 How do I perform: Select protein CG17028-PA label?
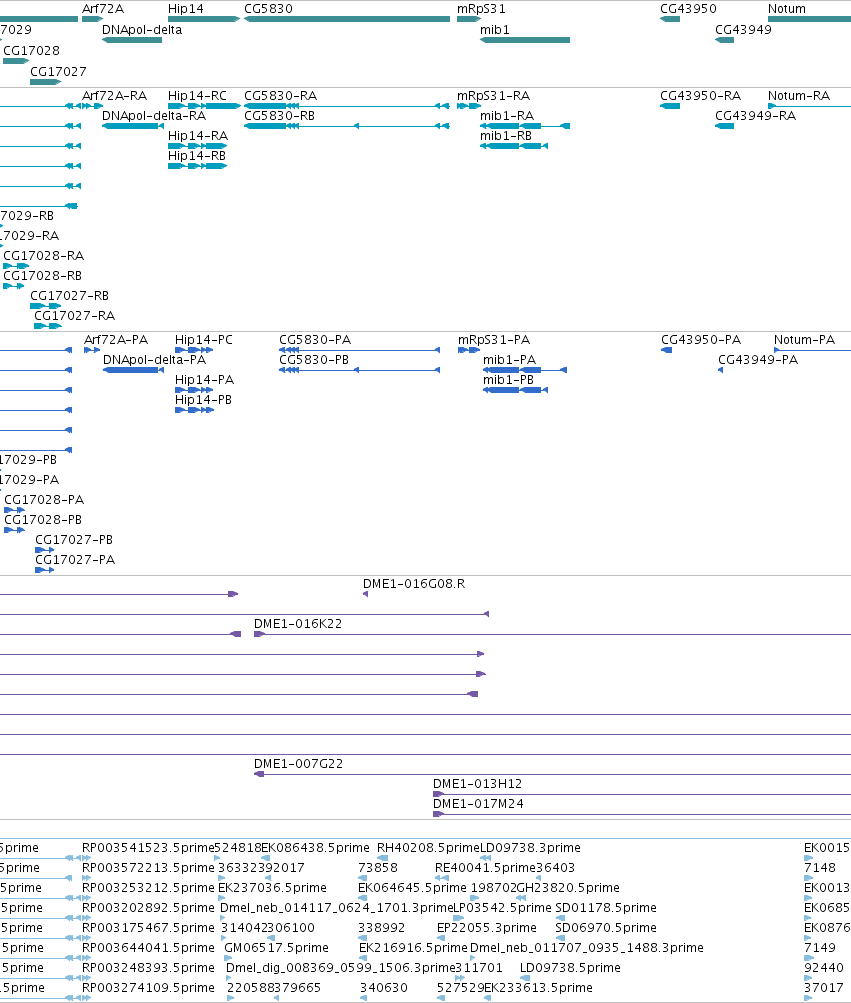(44, 500)
